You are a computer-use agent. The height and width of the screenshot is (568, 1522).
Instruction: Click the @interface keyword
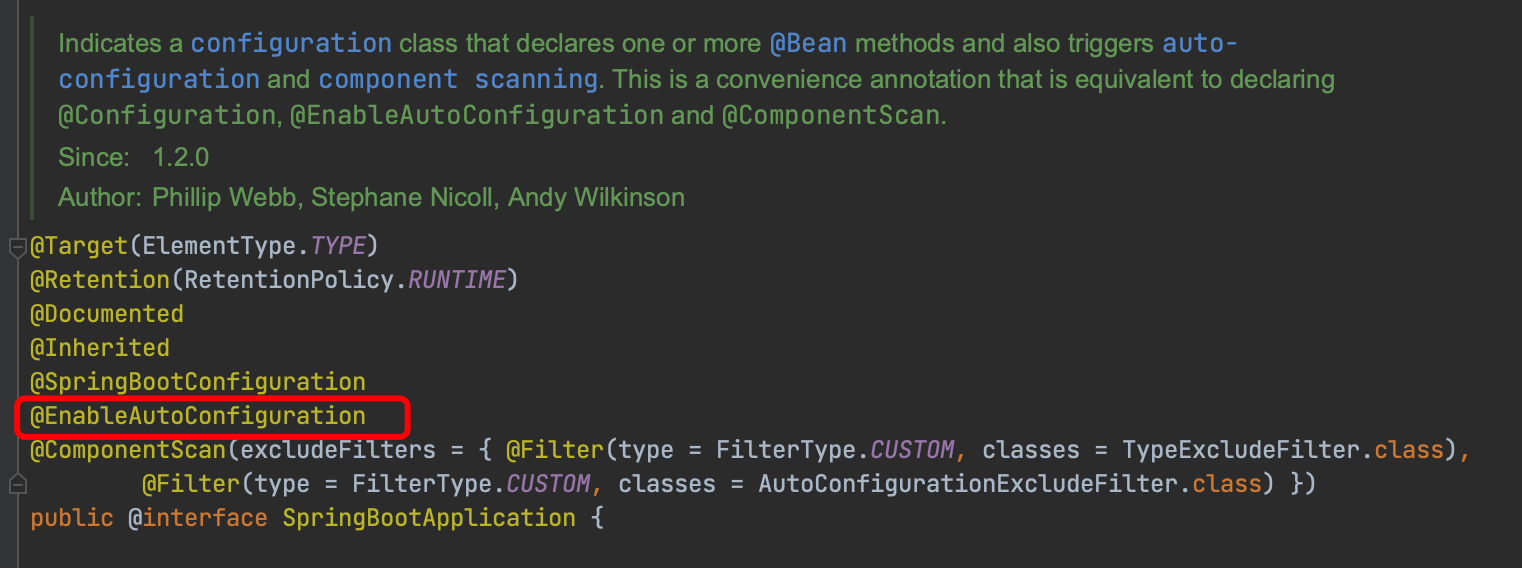(198, 518)
